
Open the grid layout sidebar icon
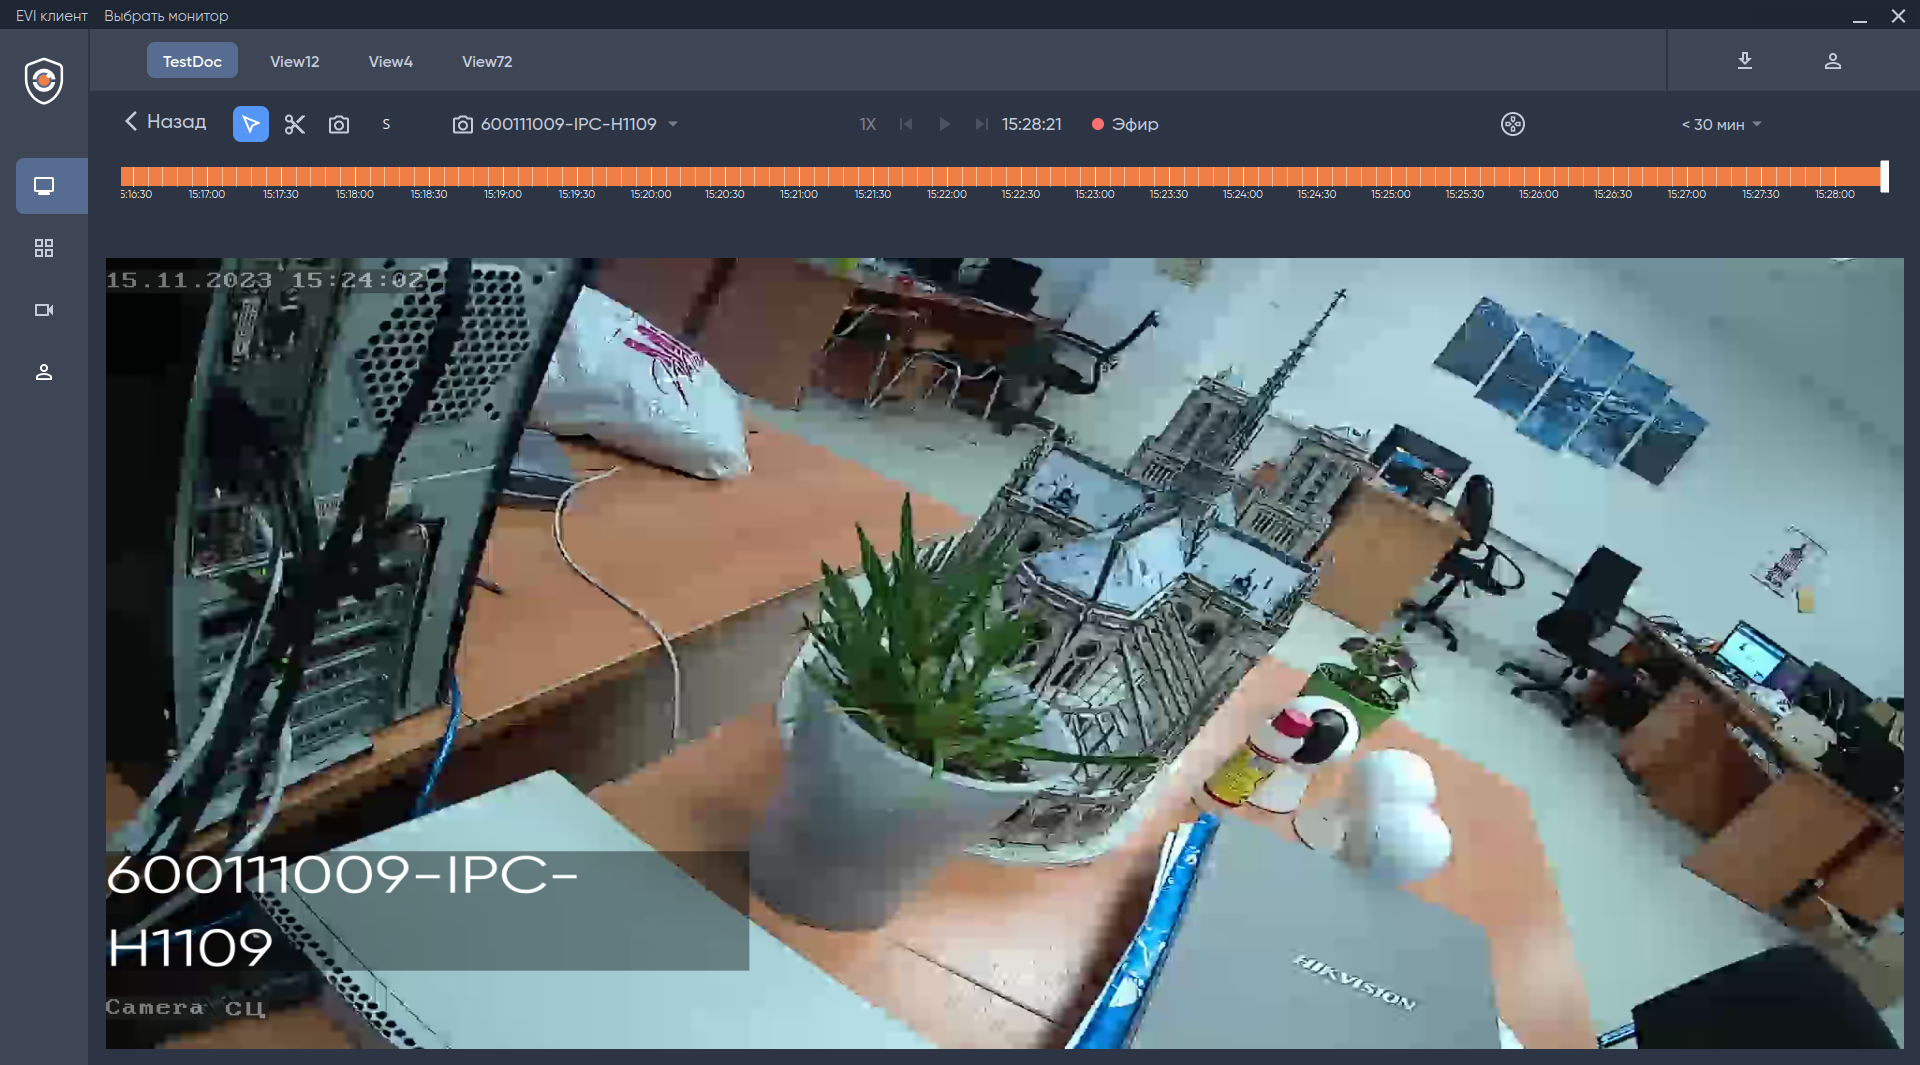(x=44, y=248)
